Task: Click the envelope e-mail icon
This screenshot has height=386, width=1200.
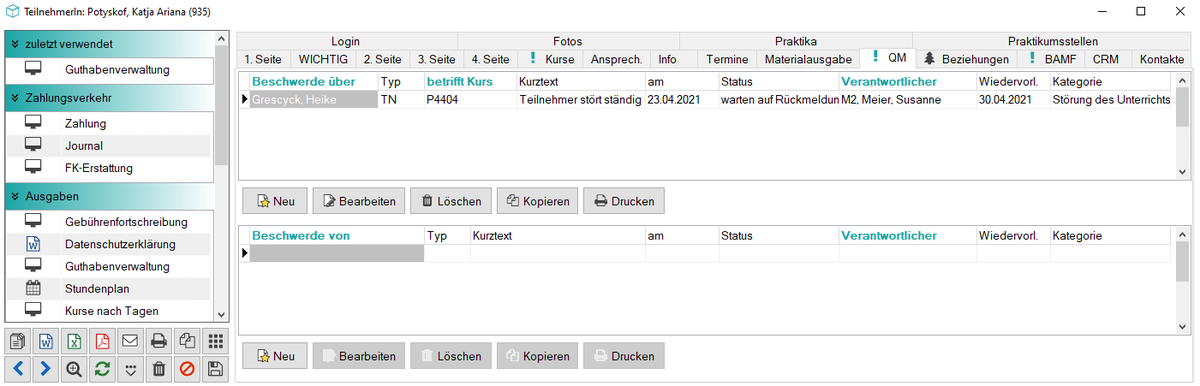Action: click(x=130, y=341)
